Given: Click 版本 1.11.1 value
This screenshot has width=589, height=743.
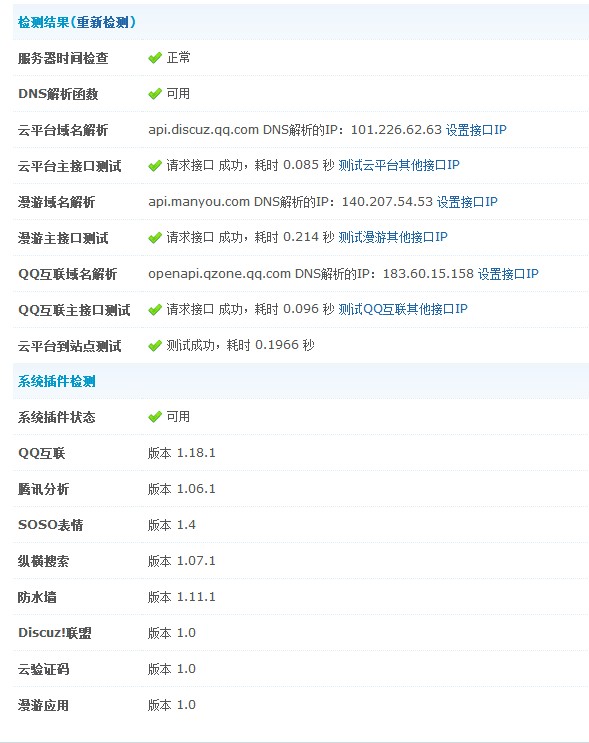Looking at the screenshot, I should point(181,597).
